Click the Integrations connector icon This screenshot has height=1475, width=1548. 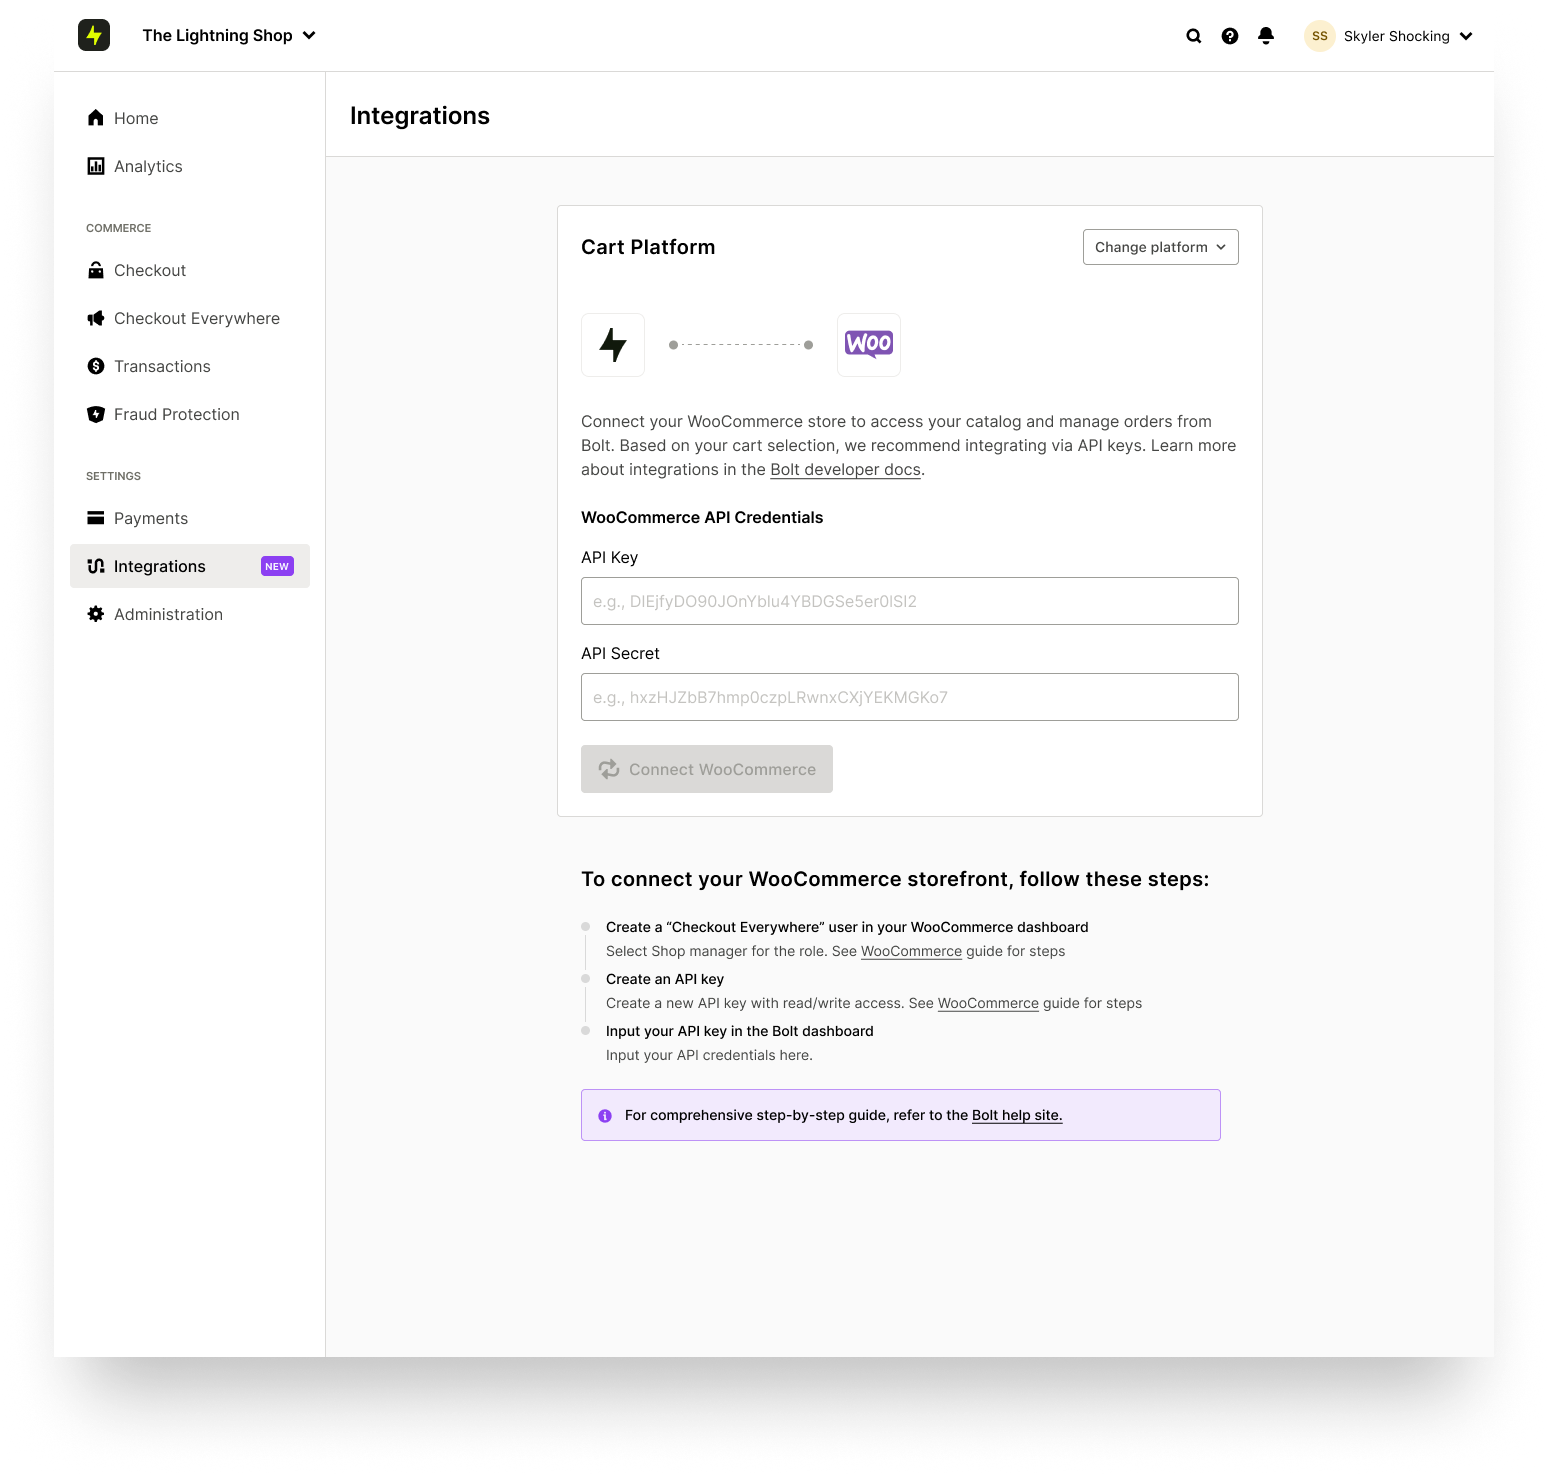pos(96,566)
